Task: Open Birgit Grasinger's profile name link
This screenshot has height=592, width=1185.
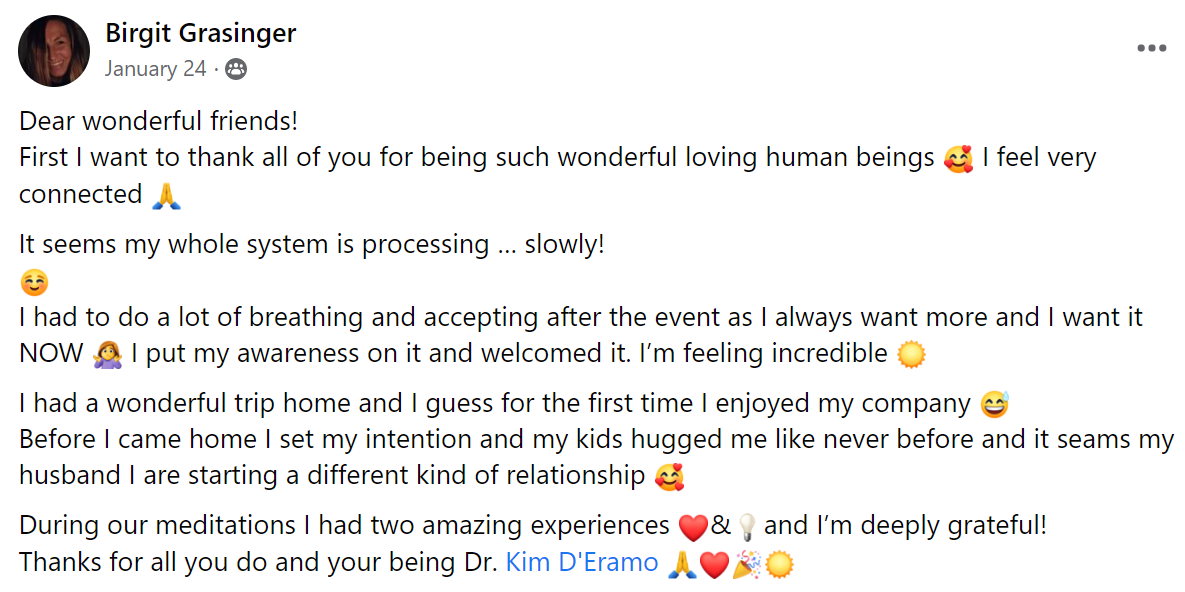Action: (x=200, y=34)
